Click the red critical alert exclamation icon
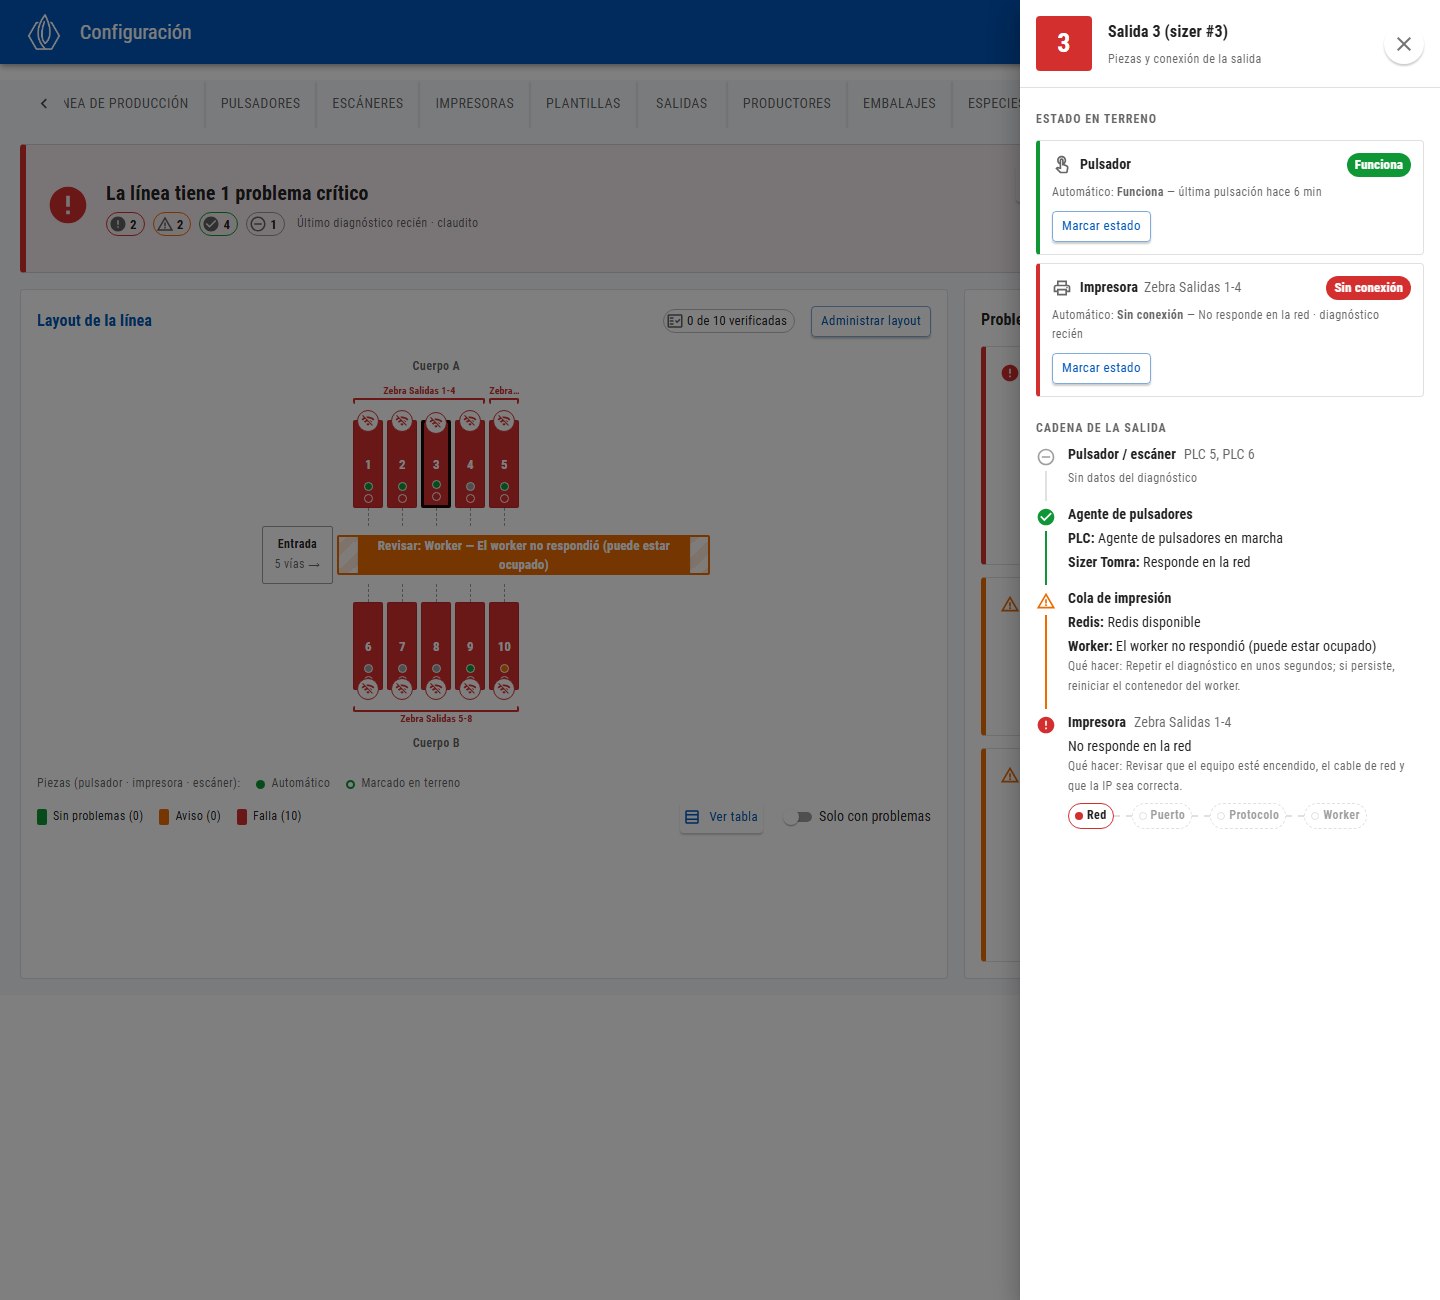Screen dimensions: 1440x1300 [68, 205]
